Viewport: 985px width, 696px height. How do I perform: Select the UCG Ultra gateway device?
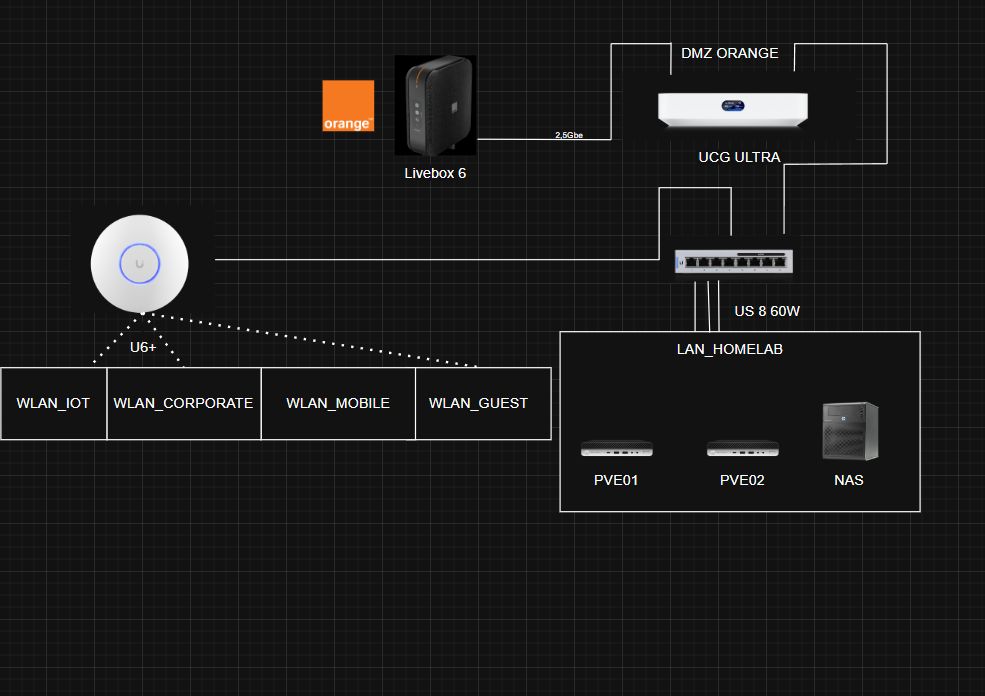click(732, 109)
